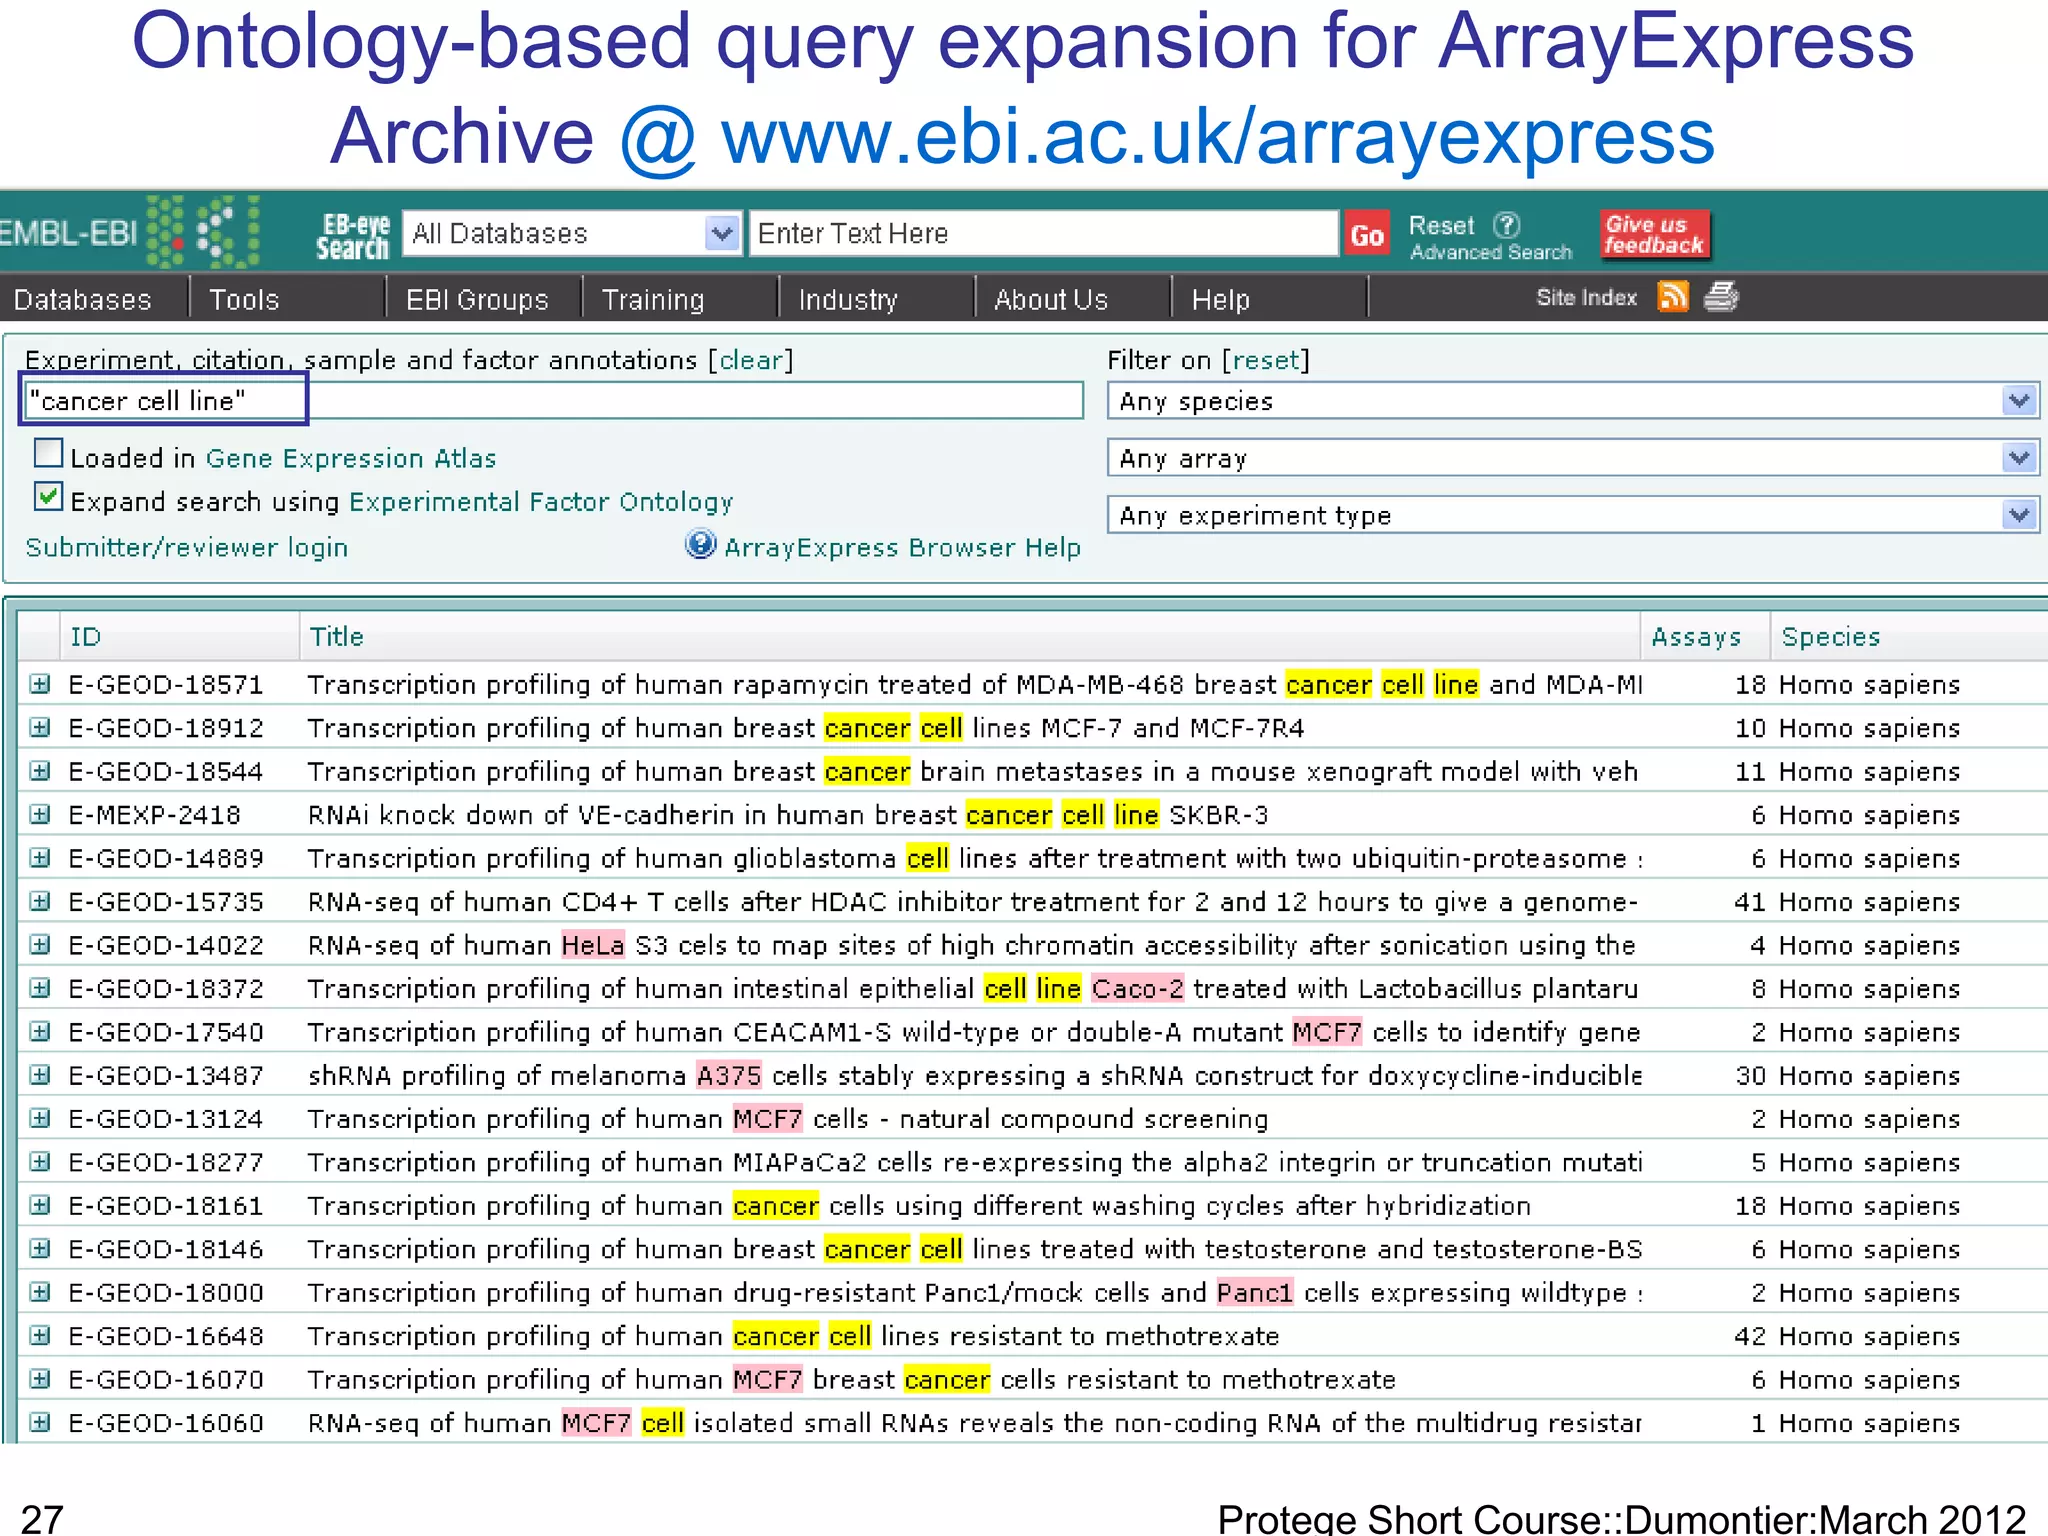This screenshot has width=2048, height=1536.
Task: Expand row E-GEOD-13124 with plus icon
Action: [40, 1119]
